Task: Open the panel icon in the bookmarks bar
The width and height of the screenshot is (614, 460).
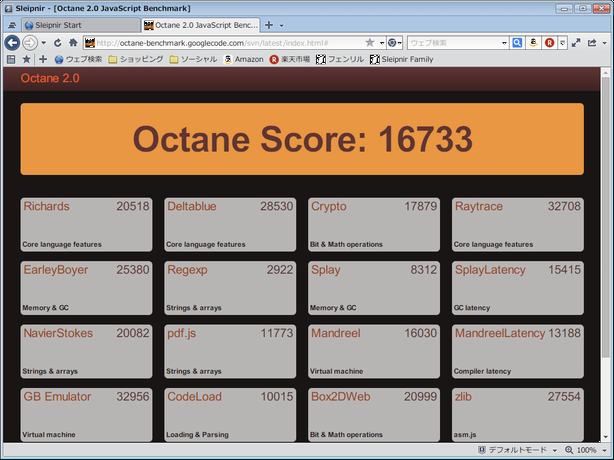Action: click(x=11, y=59)
